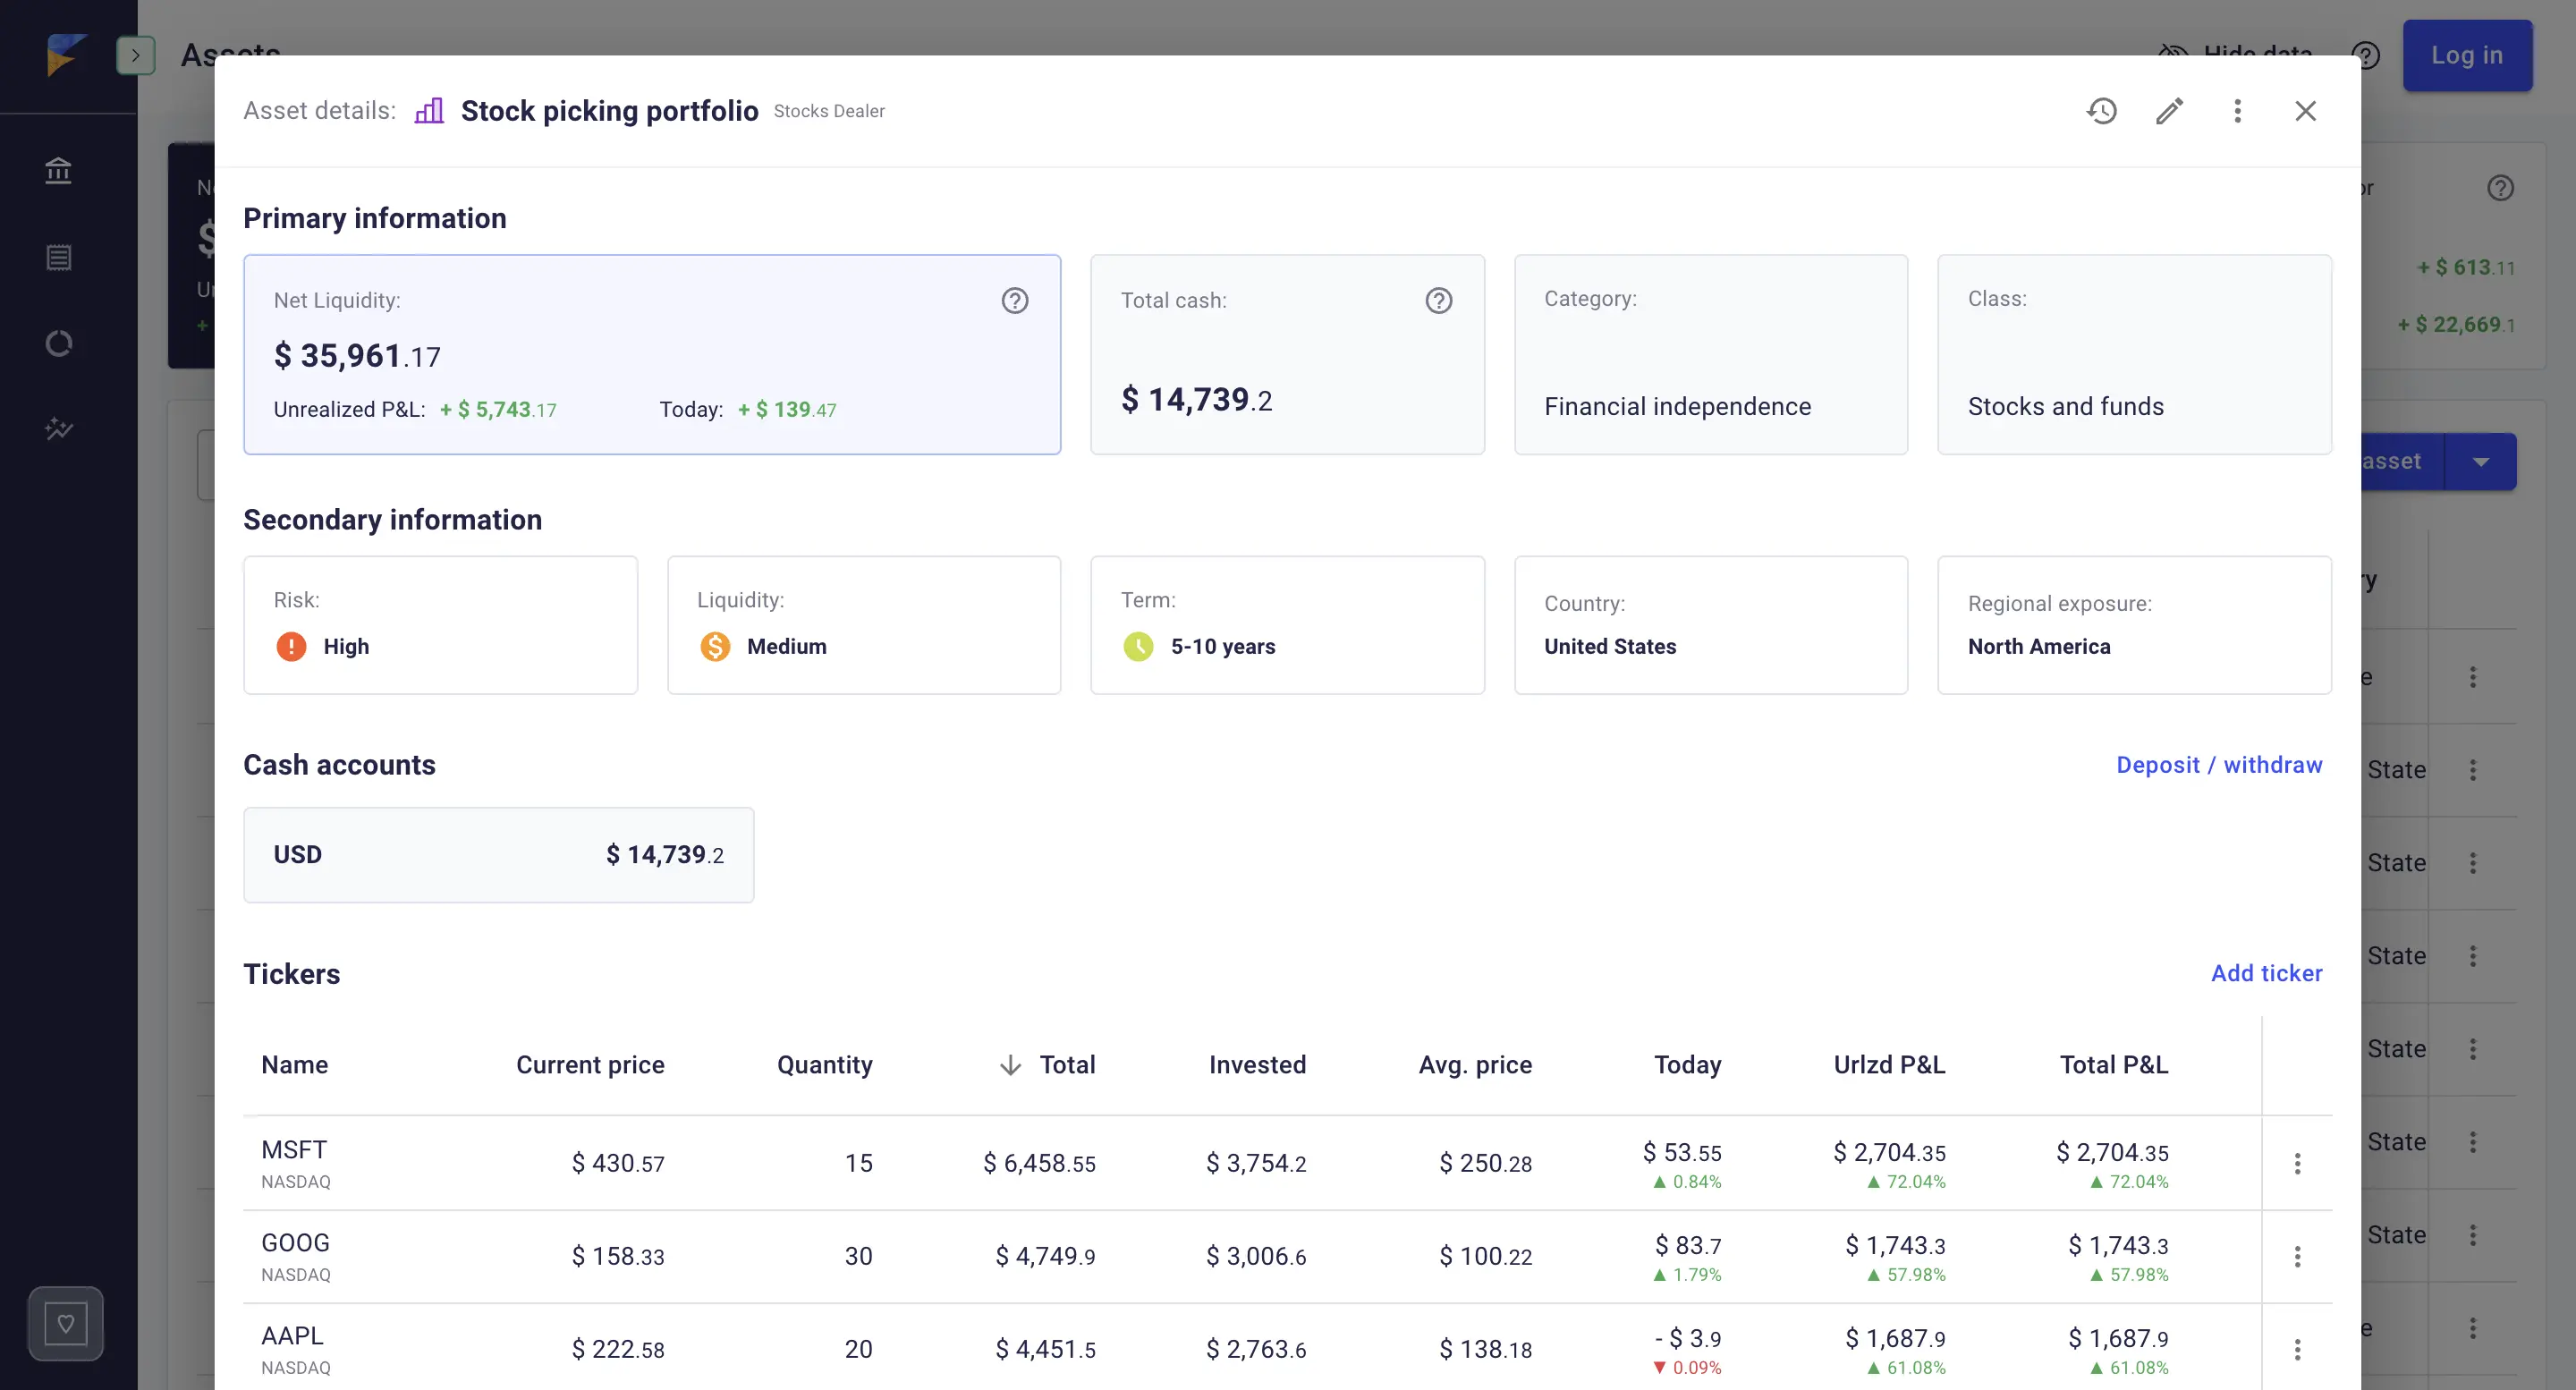Open asset details three-dot menu
This screenshot has height=1390, width=2576.
[x=2237, y=111]
